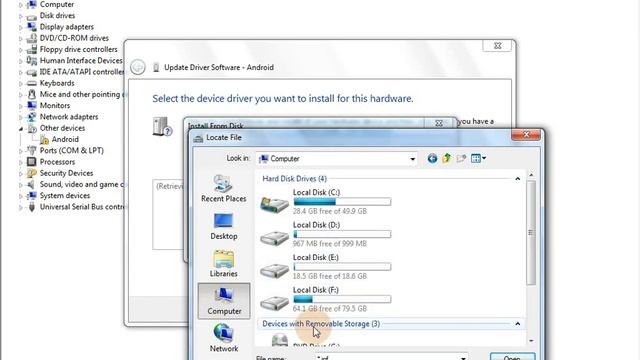The height and width of the screenshot is (360, 640).
Task: Click Hard Disk Drives (4) group header
Action: click(294, 179)
